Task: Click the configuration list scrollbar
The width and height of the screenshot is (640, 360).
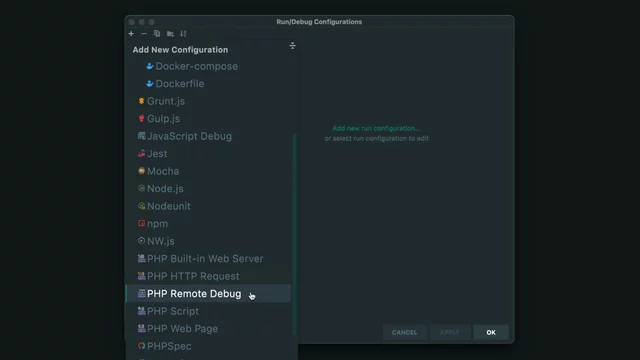Action: [294, 233]
